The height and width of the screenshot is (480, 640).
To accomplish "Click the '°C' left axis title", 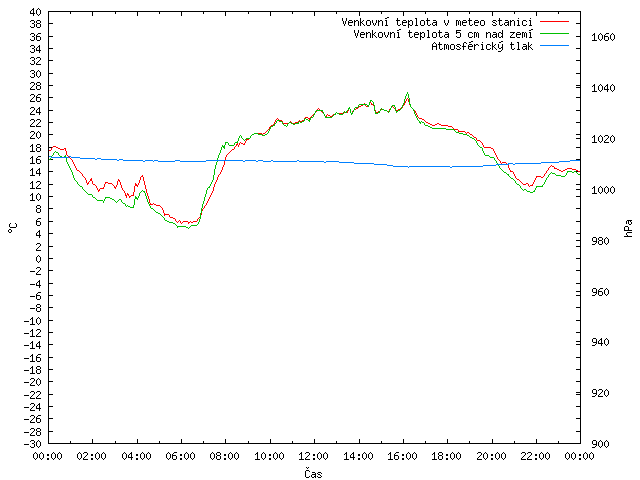I will pos(13,228).
